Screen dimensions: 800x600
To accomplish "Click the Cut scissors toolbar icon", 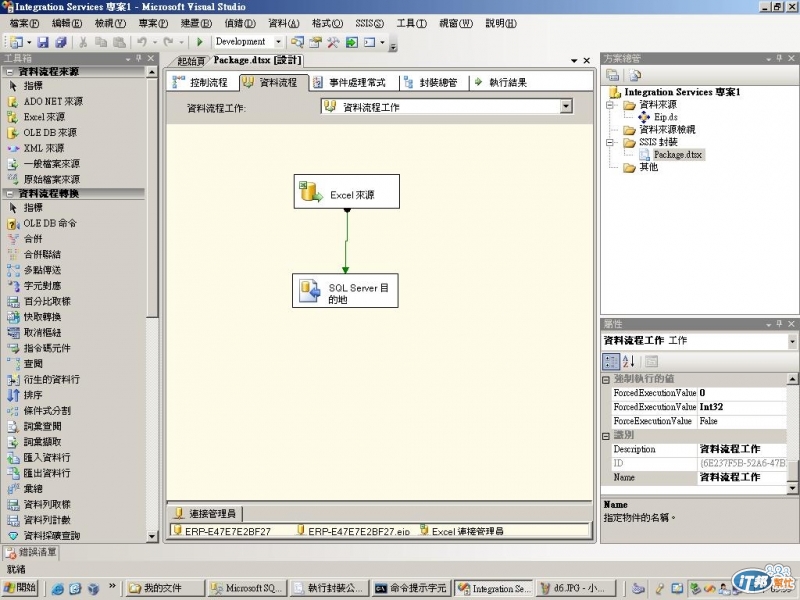I will (83, 42).
